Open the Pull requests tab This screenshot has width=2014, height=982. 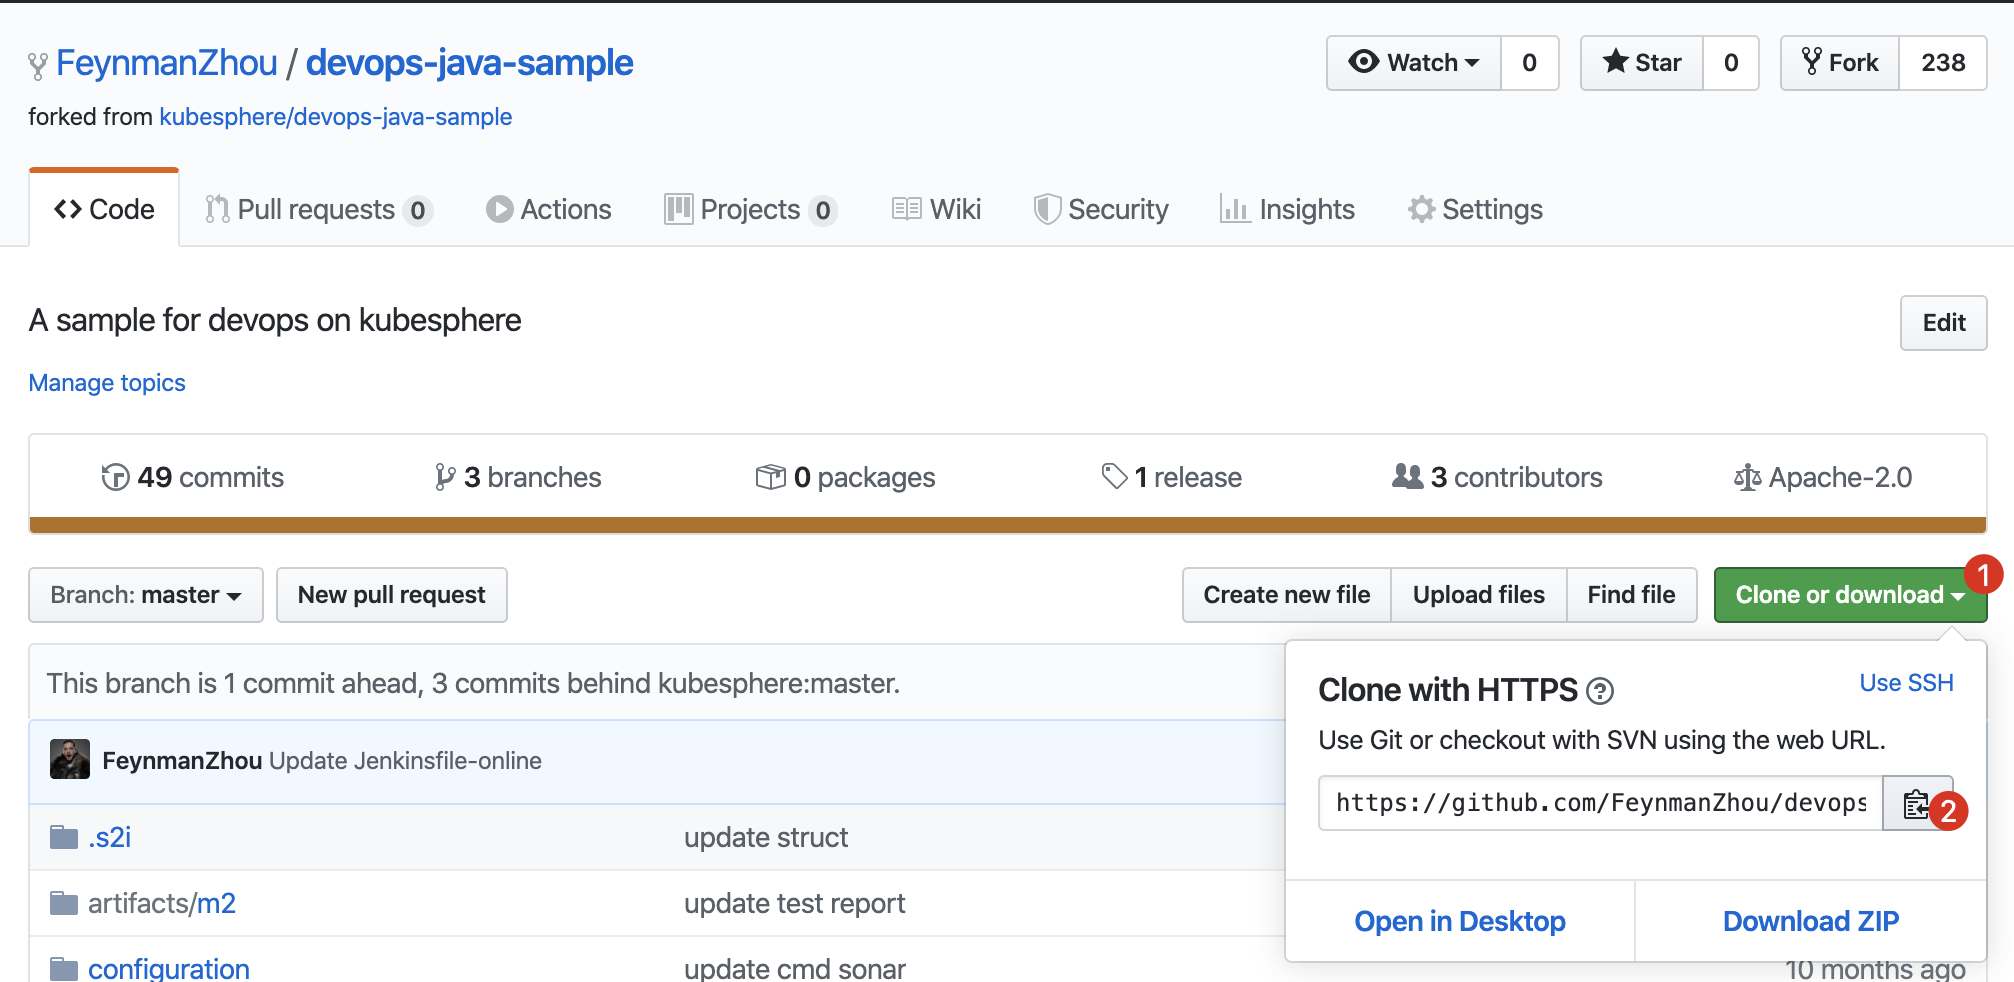click(318, 209)
